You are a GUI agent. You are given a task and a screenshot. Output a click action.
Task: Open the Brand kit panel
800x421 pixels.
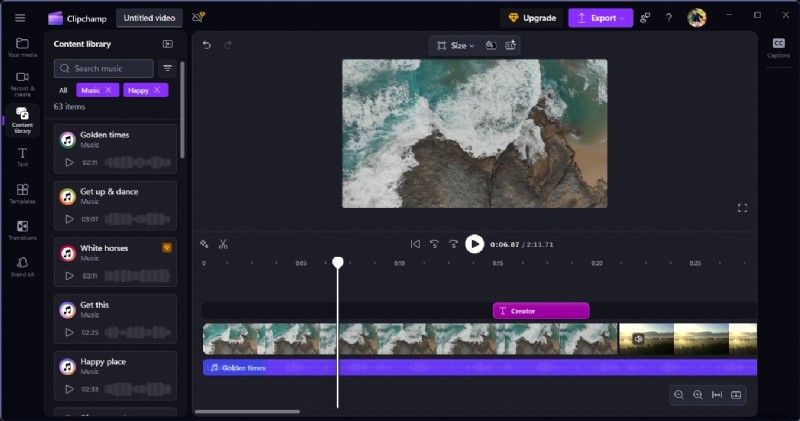(x=22, y=266)
